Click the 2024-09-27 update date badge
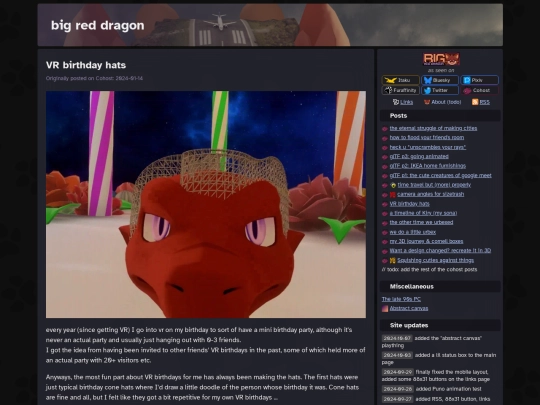Viewport: 540px width, 405px height. coord(397,399)
